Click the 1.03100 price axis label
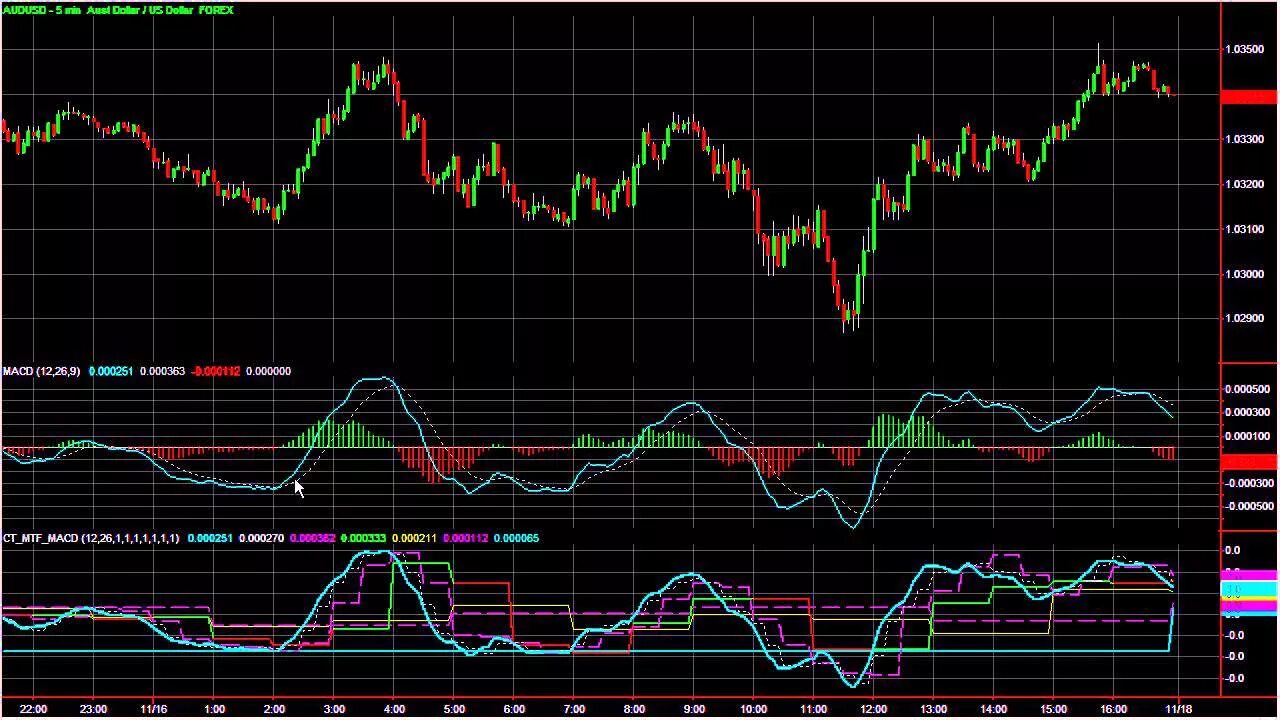 coord(1243,229)
